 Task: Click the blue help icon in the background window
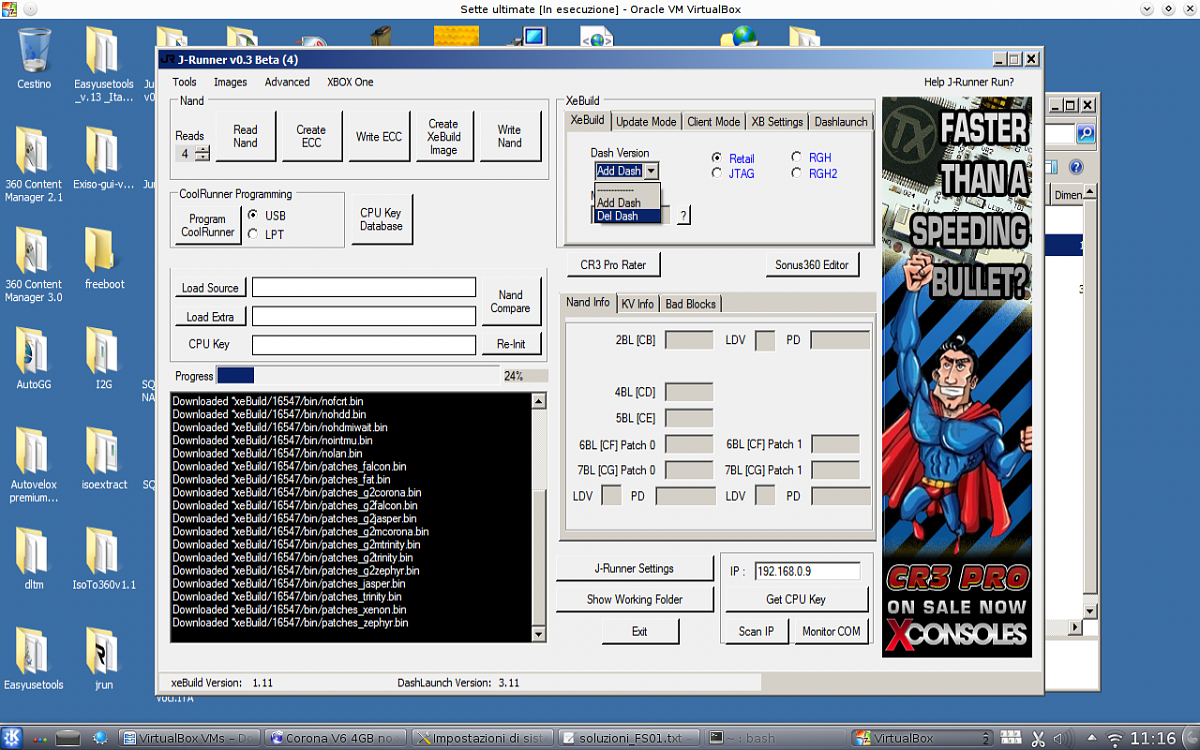(x=1076, y=167)
